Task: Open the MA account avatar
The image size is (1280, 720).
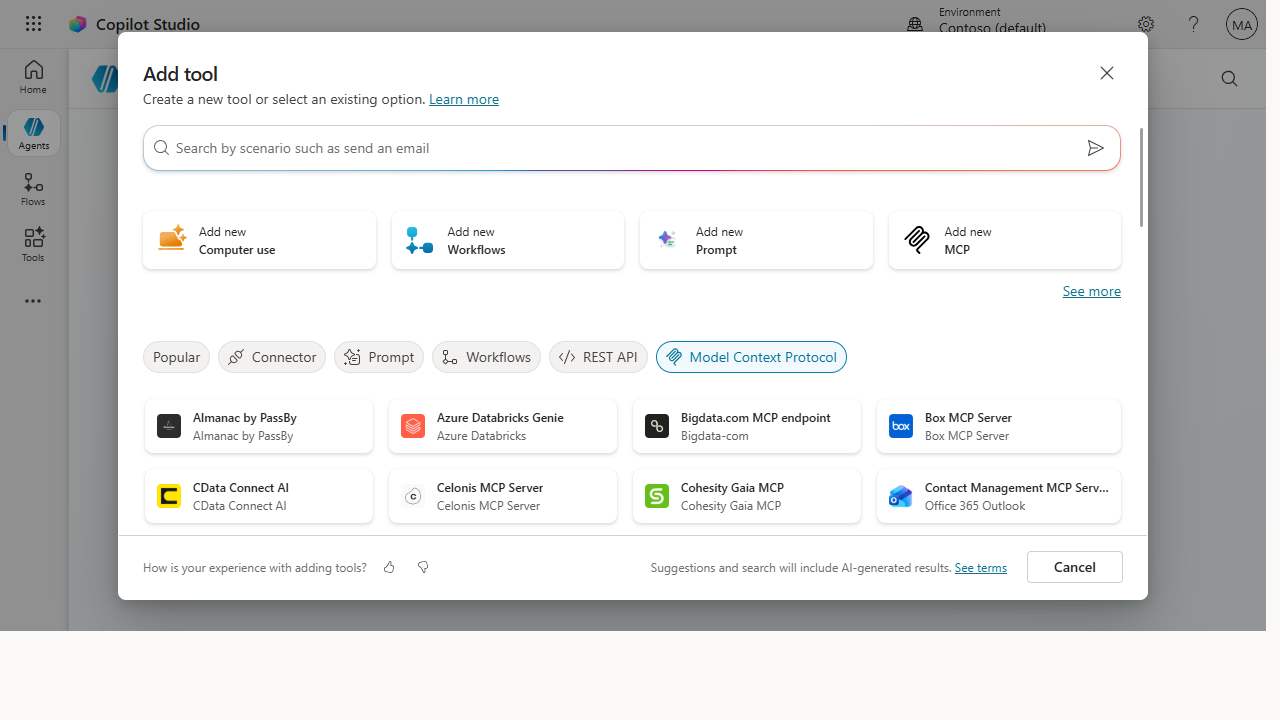Action: (x=1241, y=24)
